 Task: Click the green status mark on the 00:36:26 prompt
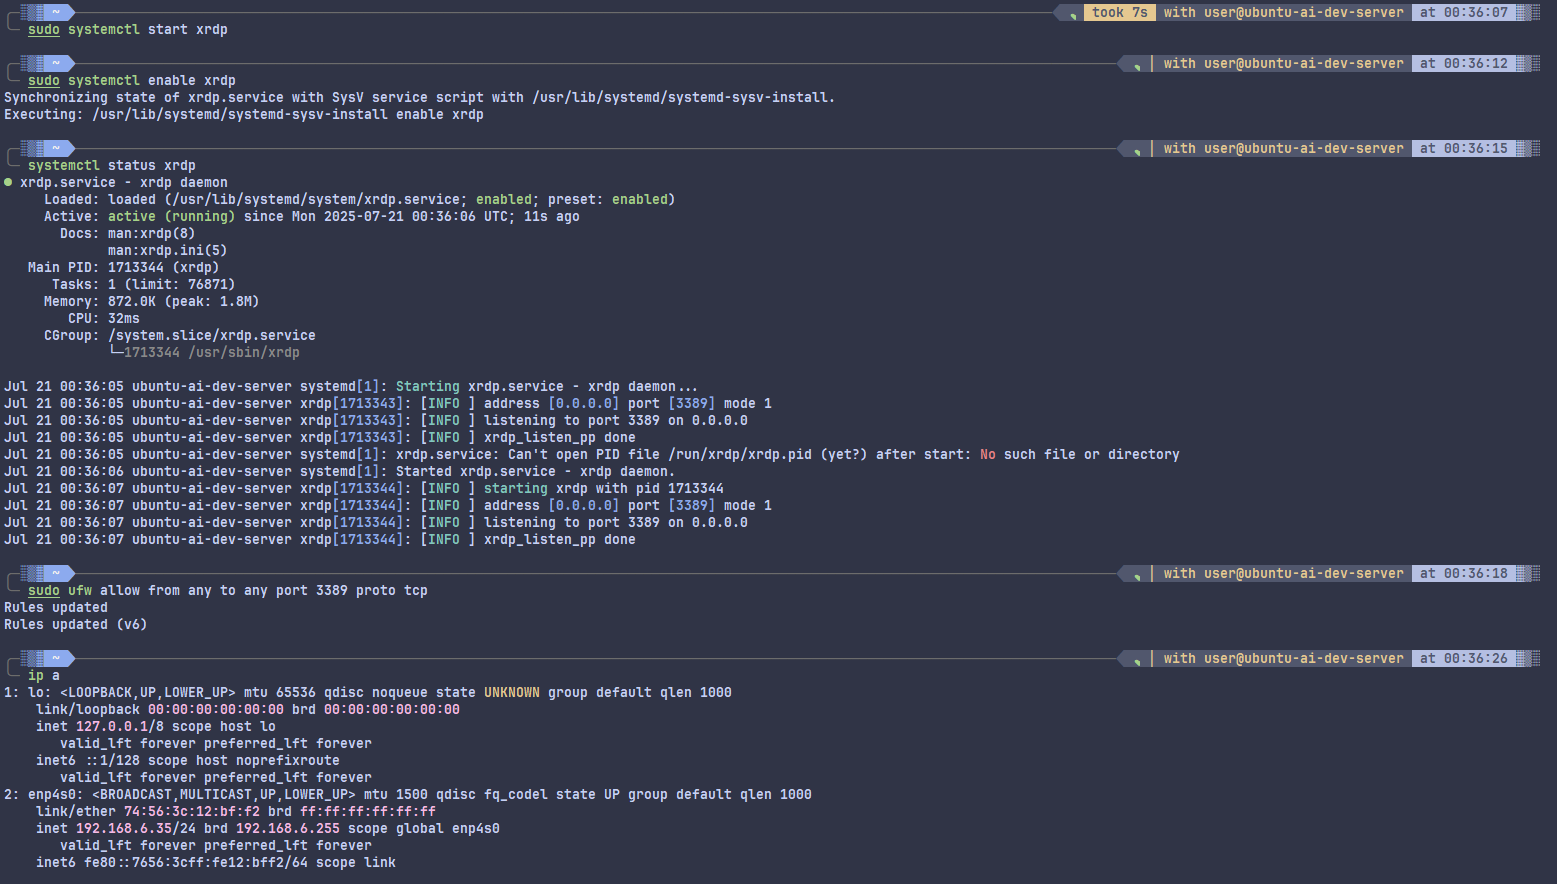tap(1136, 660)
